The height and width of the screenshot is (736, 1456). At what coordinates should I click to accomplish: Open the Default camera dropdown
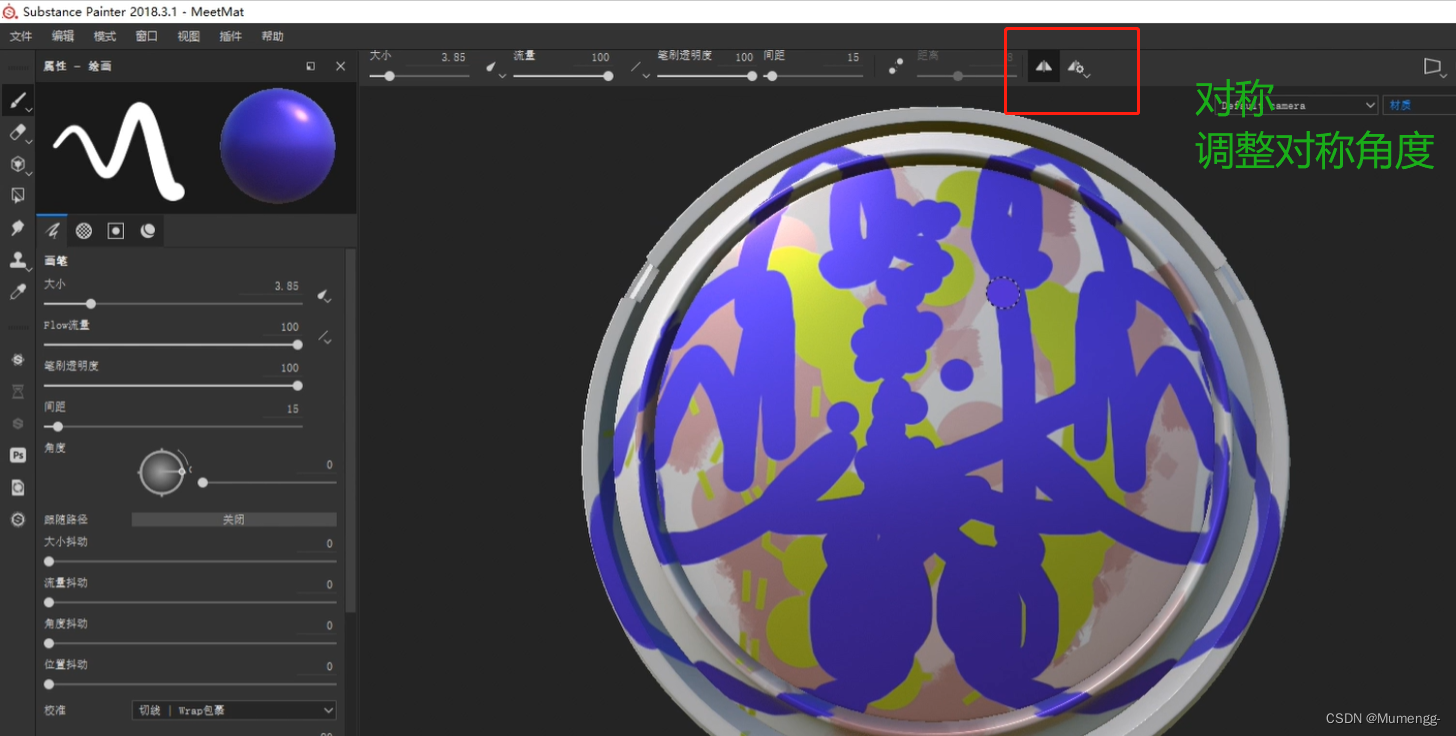pos(1297,105)
